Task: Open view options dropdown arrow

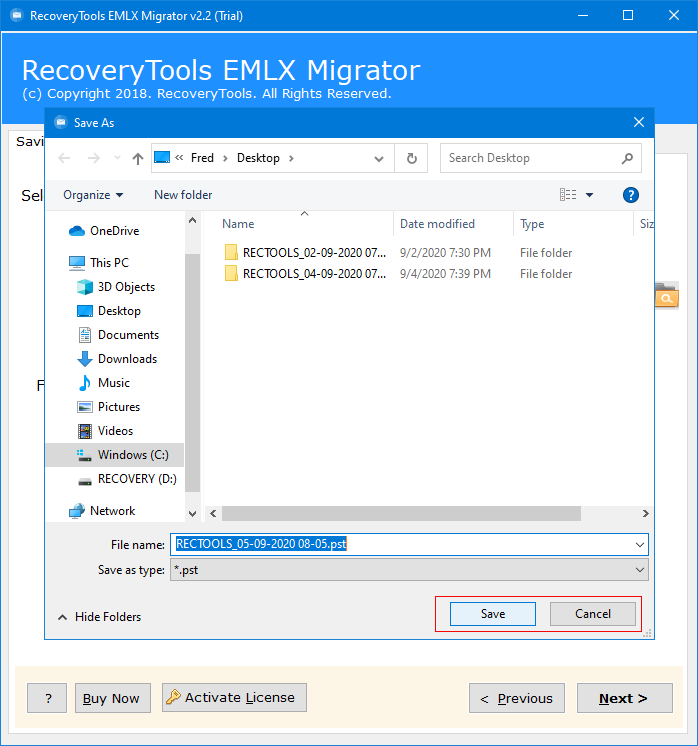Action: tap(590, 195)
